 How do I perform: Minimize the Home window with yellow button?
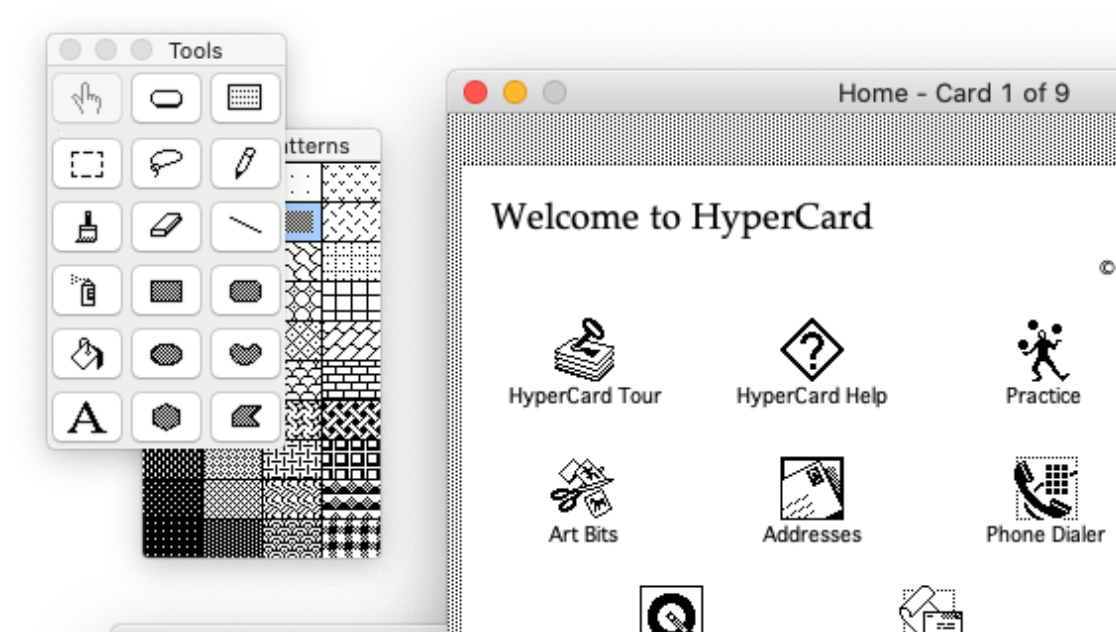click(515, 93)
